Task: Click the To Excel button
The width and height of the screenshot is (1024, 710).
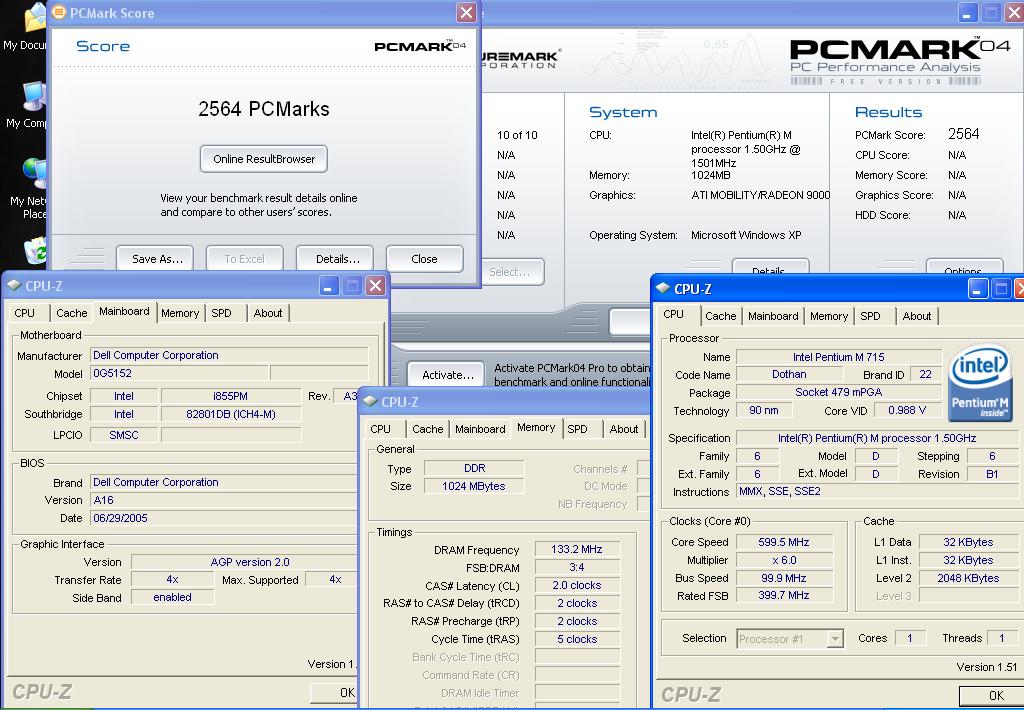Action: [245, 259]
